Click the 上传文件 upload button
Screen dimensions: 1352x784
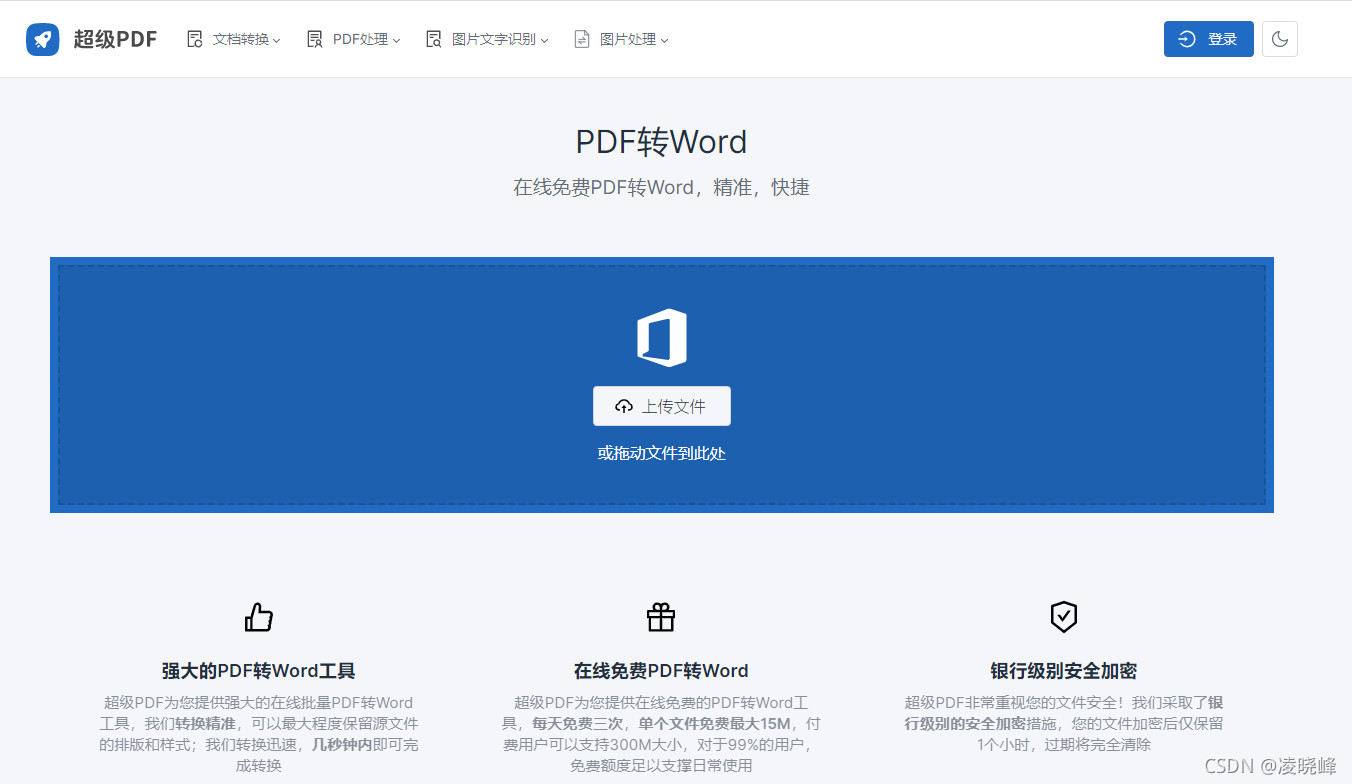(x=662, y=406)
